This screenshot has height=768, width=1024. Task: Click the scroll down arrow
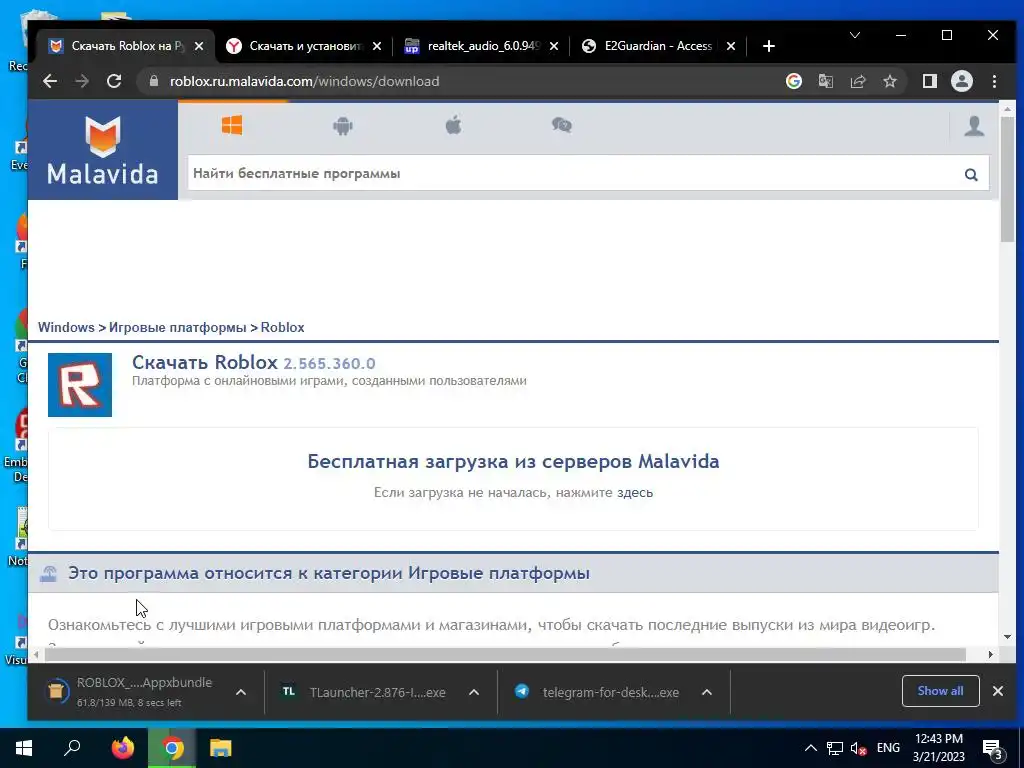pos(1007,637)
